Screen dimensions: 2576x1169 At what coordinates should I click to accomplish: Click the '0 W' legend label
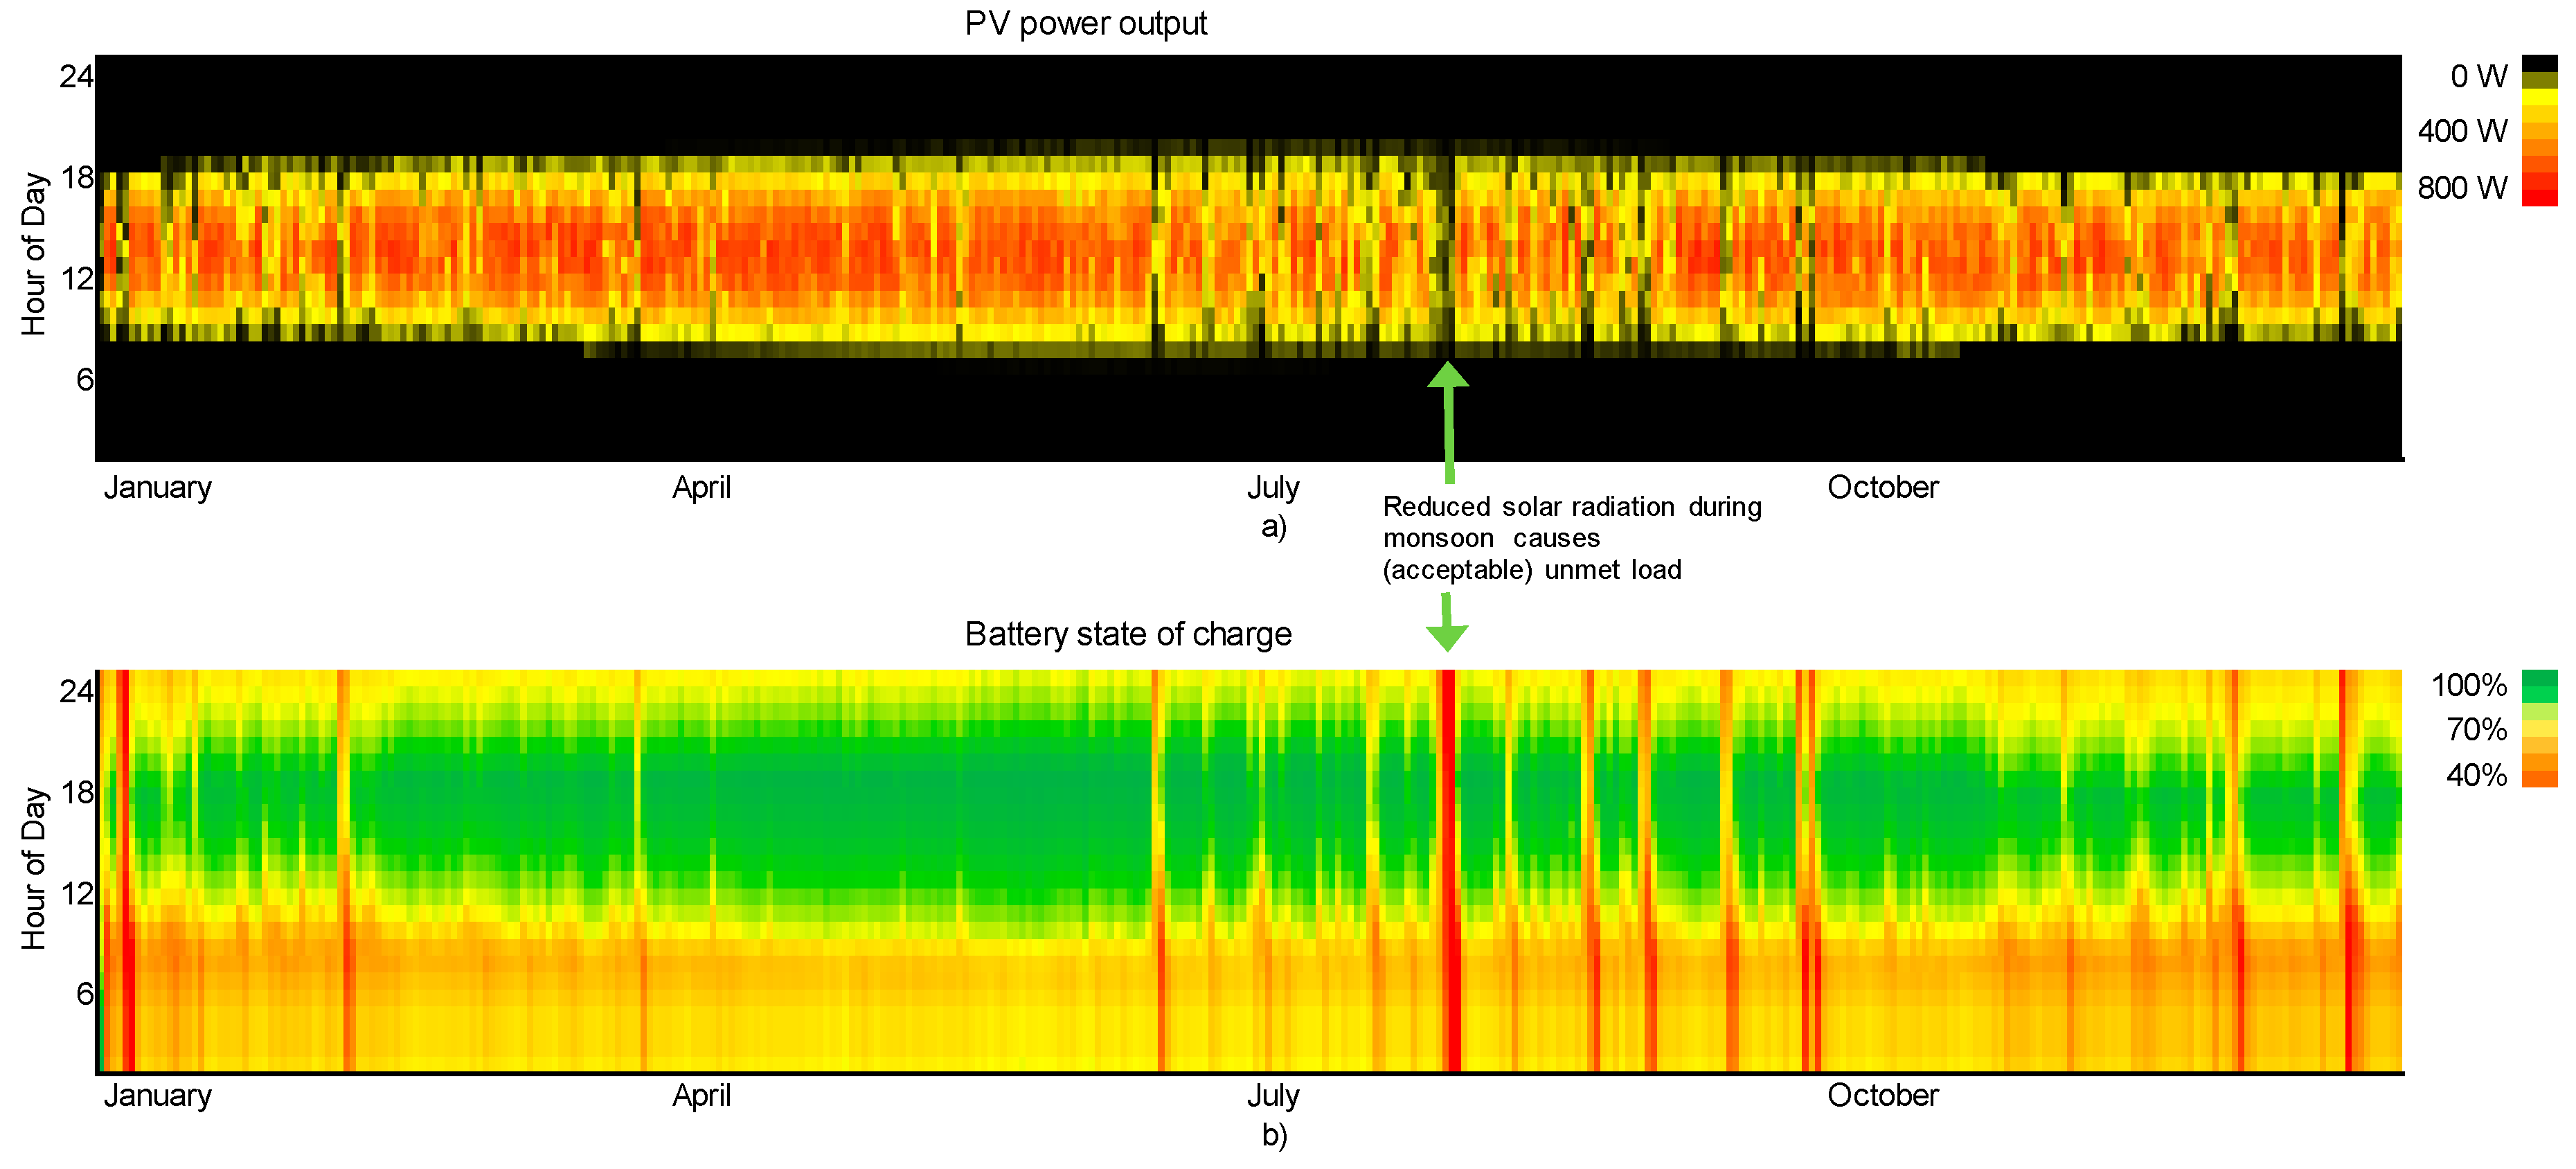tap(2478, 76)
